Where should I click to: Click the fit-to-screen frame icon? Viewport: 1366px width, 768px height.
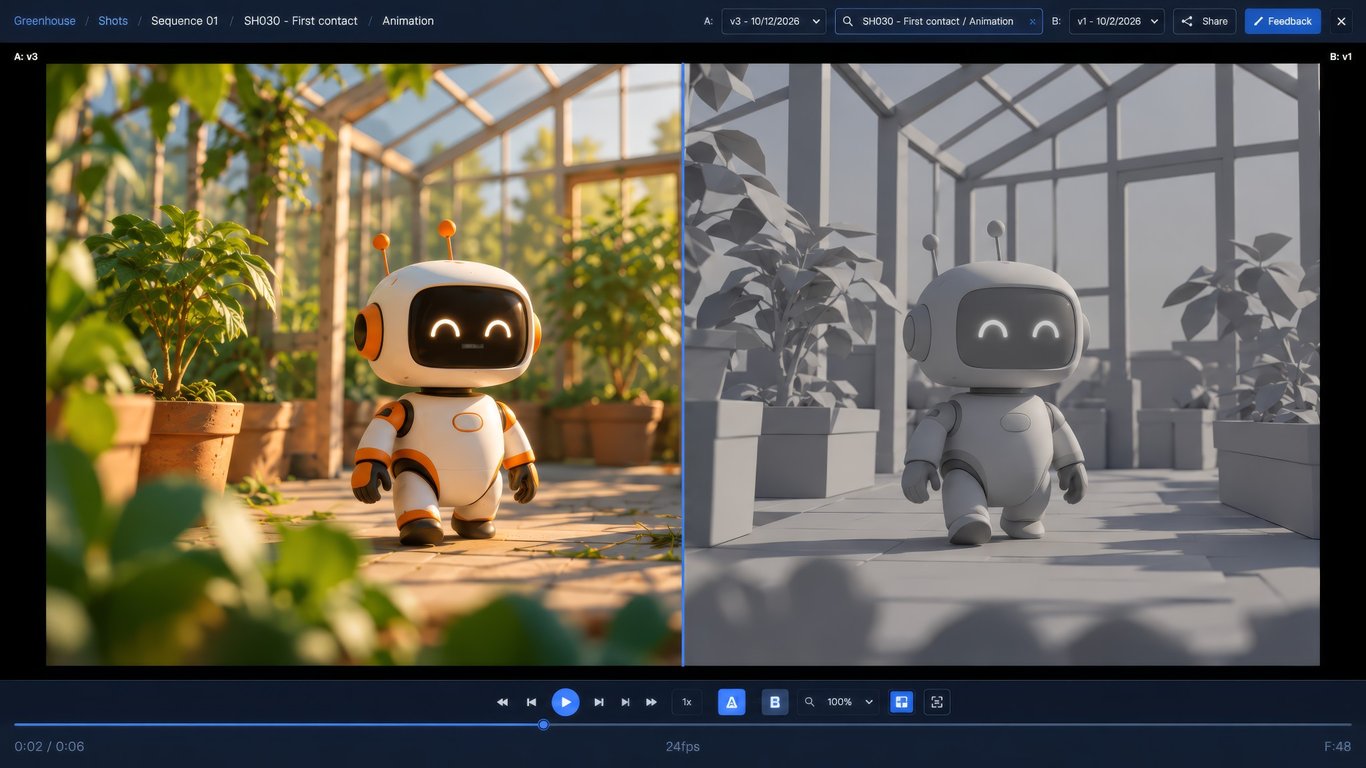937,702
